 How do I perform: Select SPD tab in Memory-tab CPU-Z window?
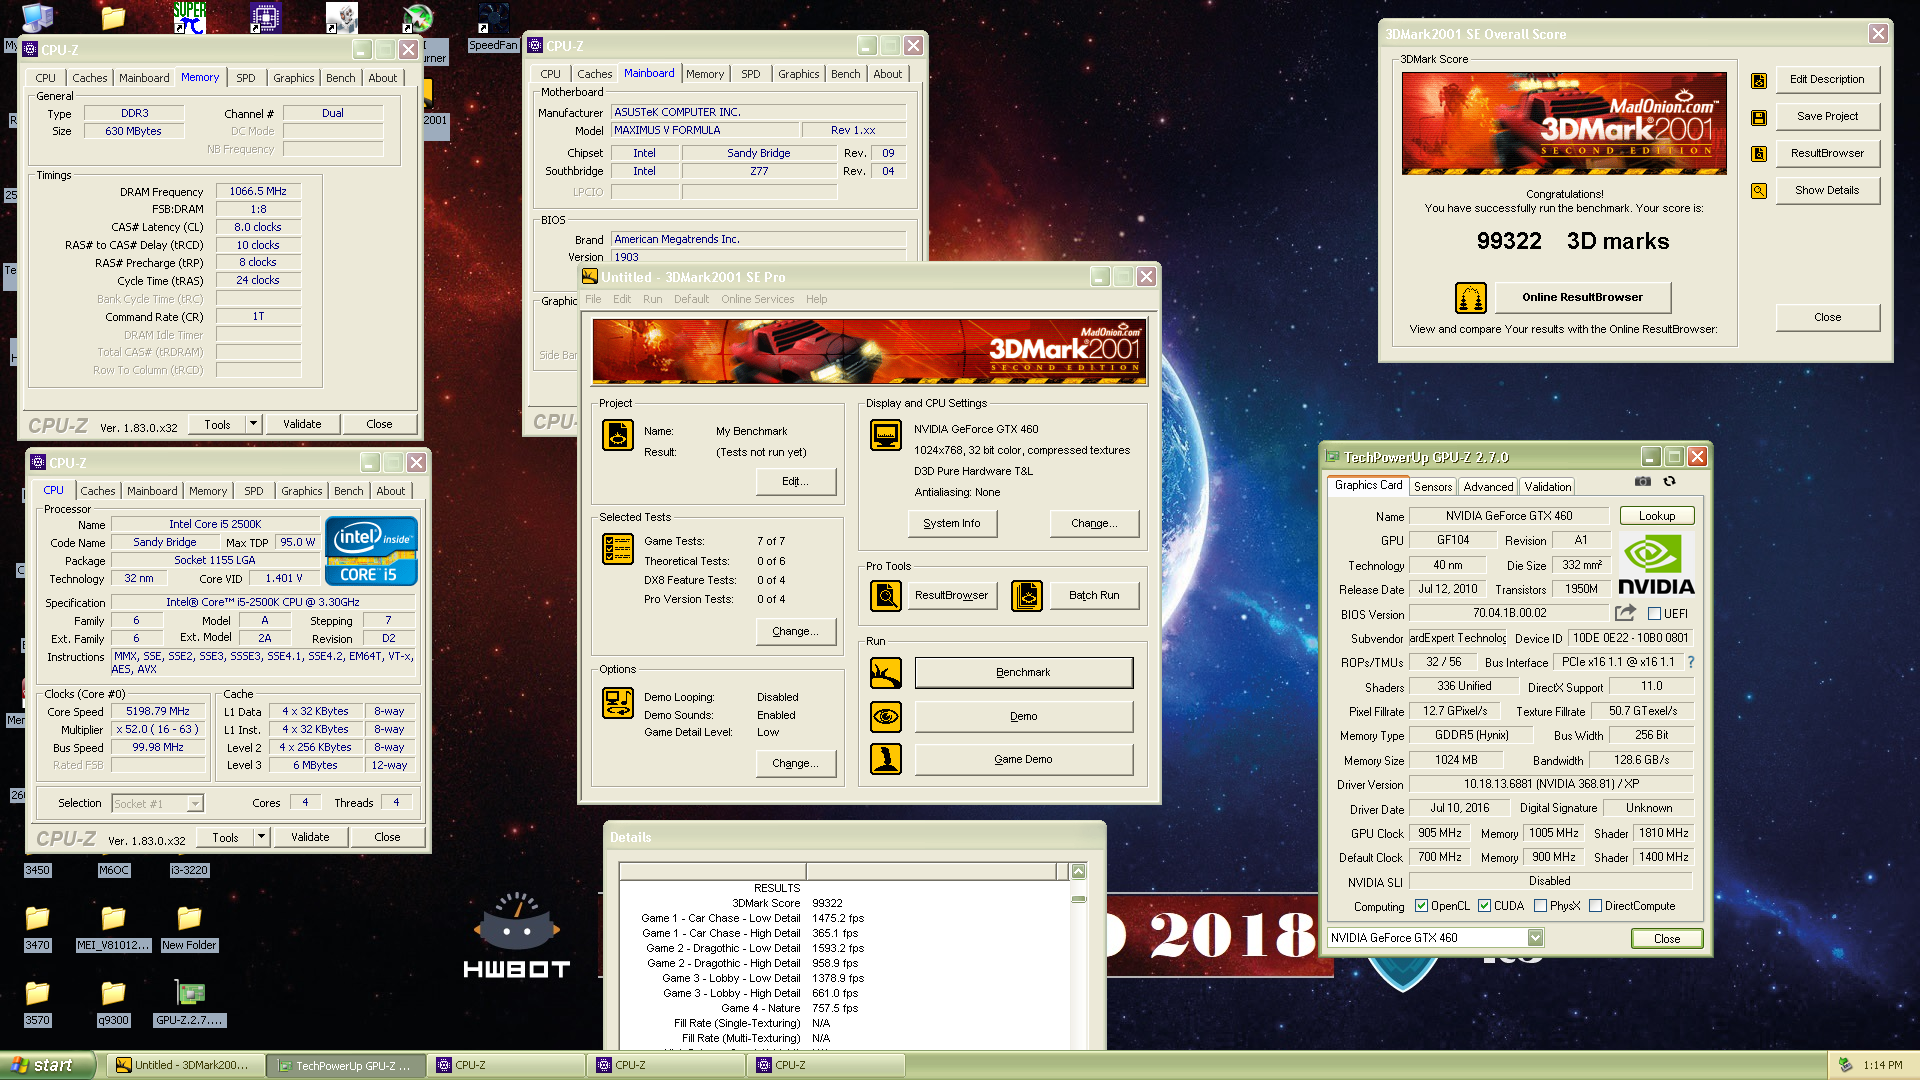click(245, 78)
